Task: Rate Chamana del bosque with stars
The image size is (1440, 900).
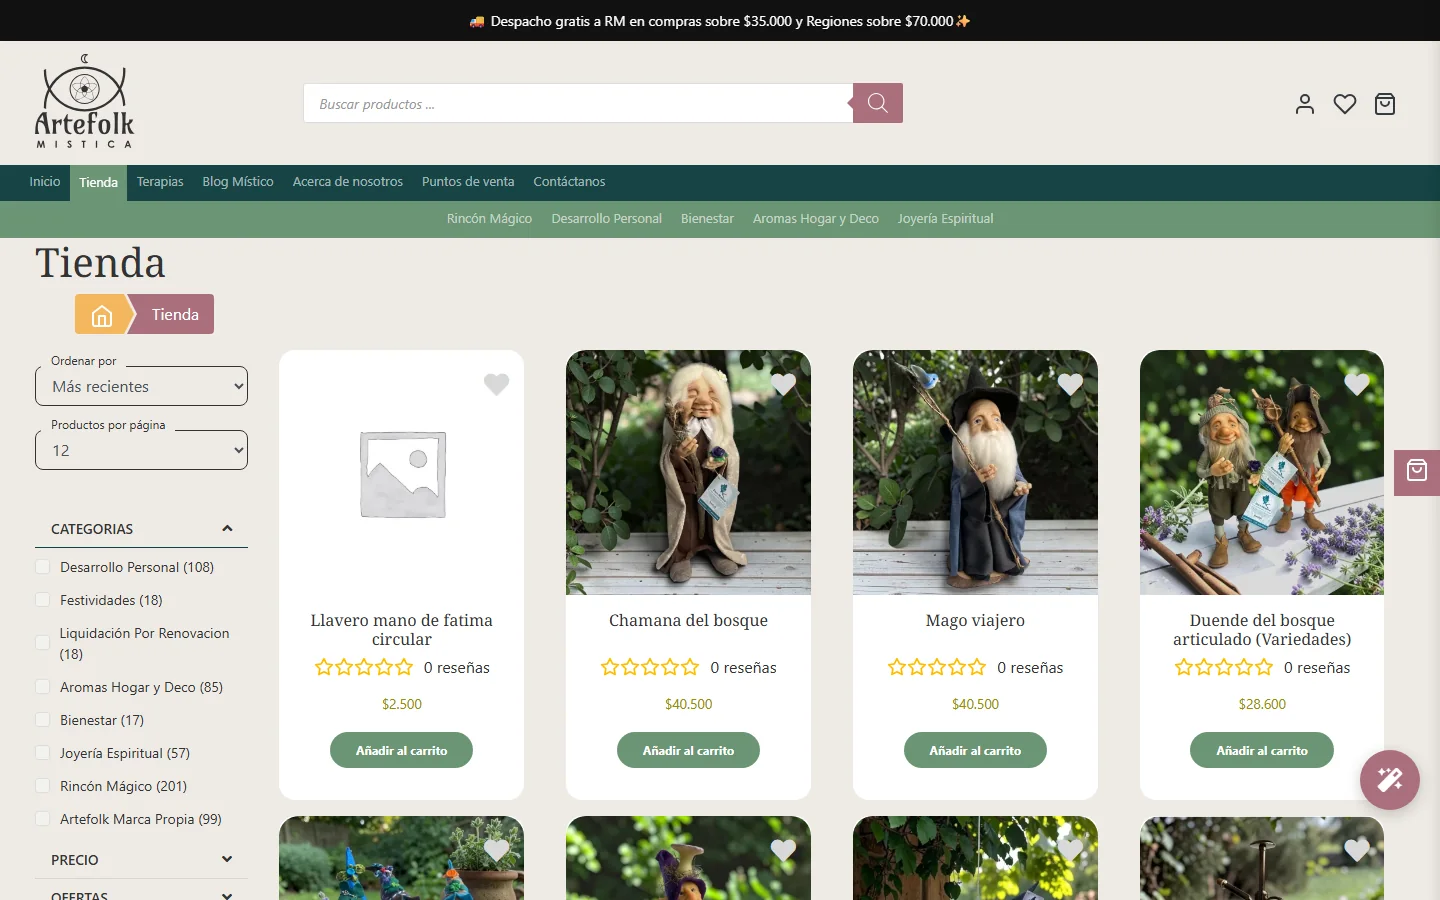Action: tap(650, 667)
